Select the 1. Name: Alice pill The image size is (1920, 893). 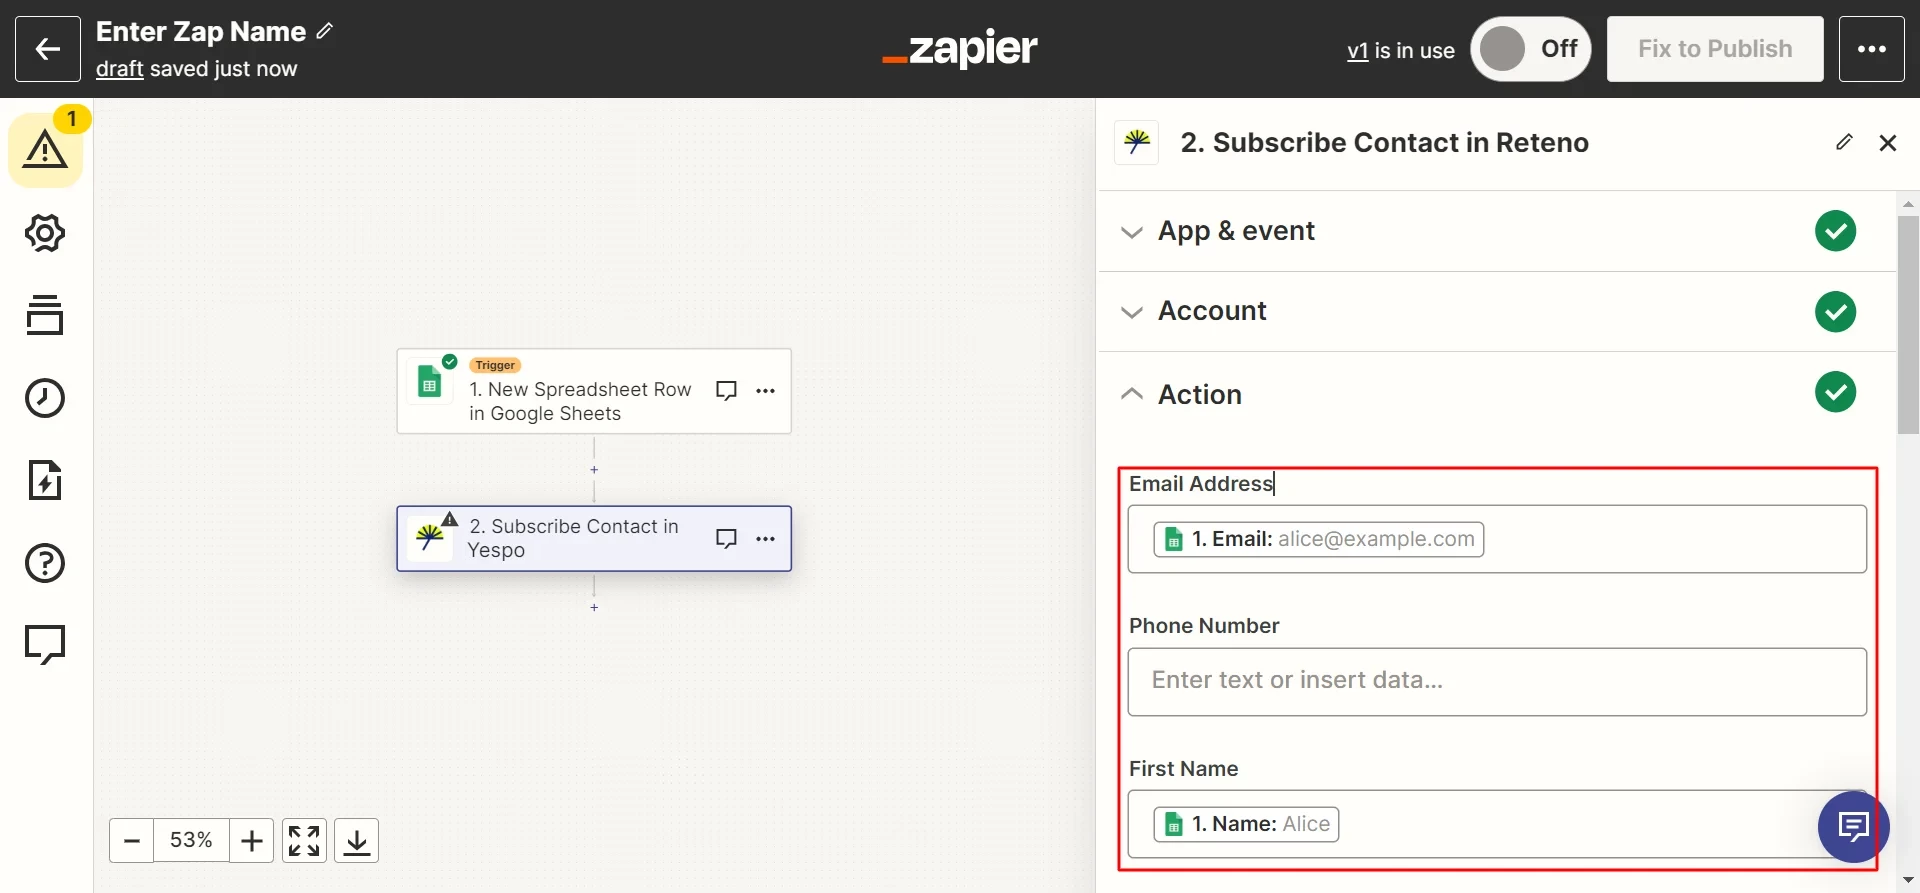pos(1246,824)
